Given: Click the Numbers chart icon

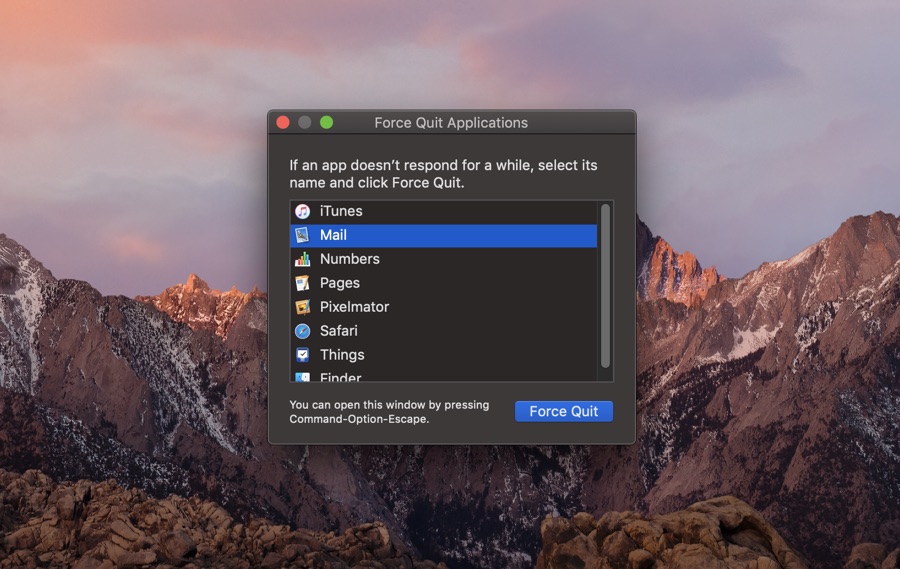Looking at the screenshot, I should point(302,259).
